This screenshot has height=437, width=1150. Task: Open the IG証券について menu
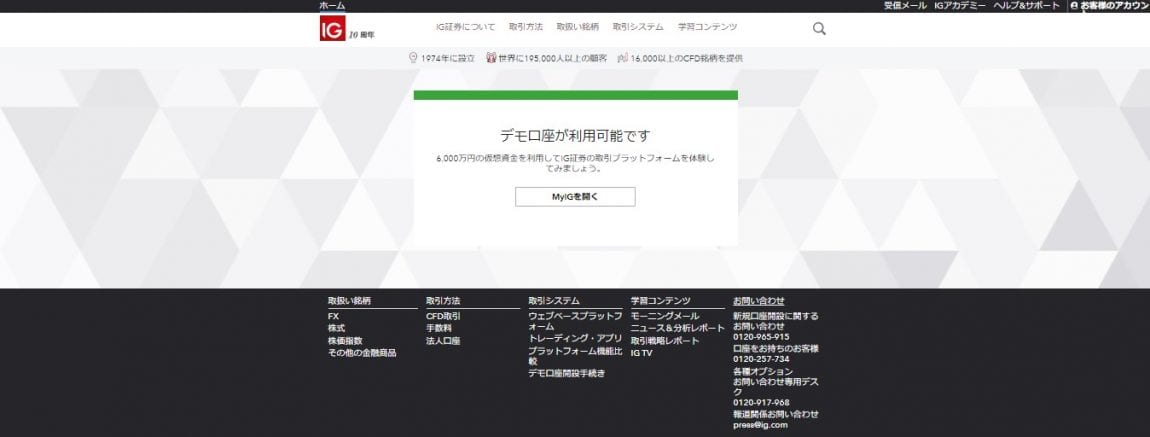click(x=465, y=27)
